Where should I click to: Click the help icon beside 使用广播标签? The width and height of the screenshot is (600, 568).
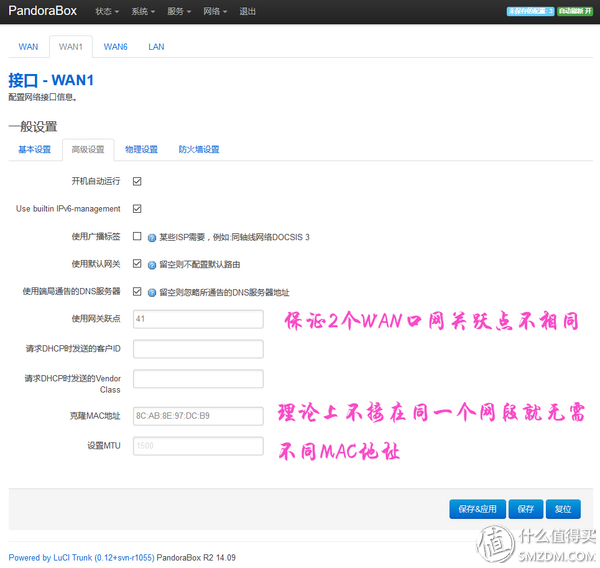[152, 238]
